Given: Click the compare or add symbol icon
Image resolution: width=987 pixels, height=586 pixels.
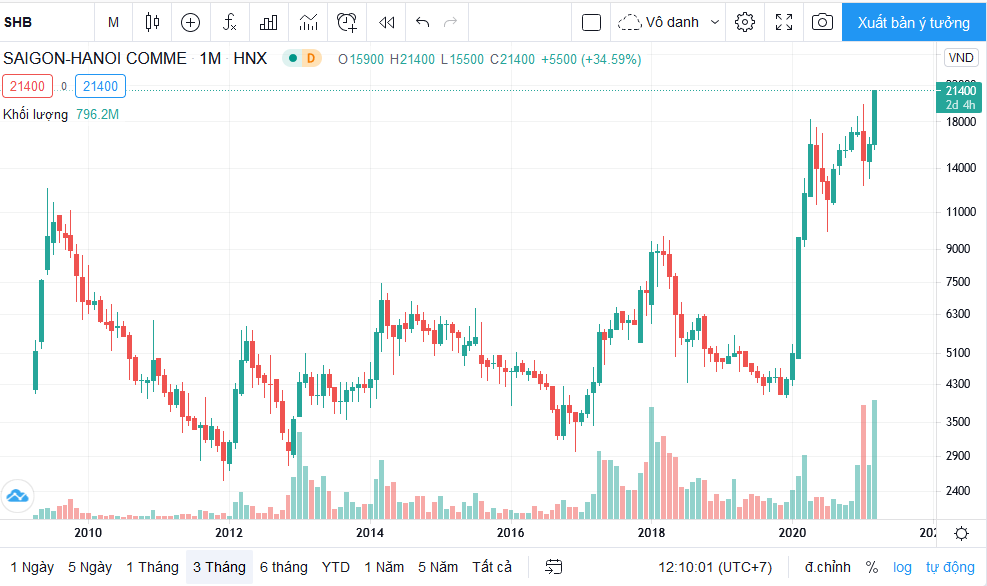Looking at the screenshot, I should pyautogui.click(x=190, y=23).
